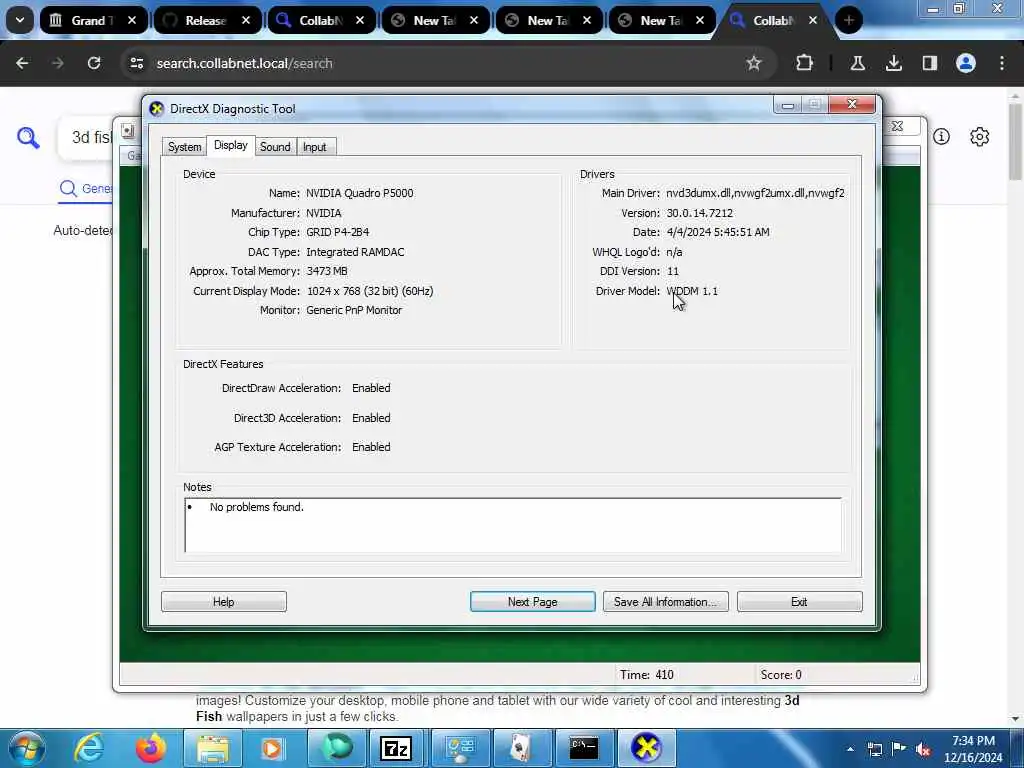Click the Next Page button
Screen dimensions: 1024x768
[x=532, y=601]
